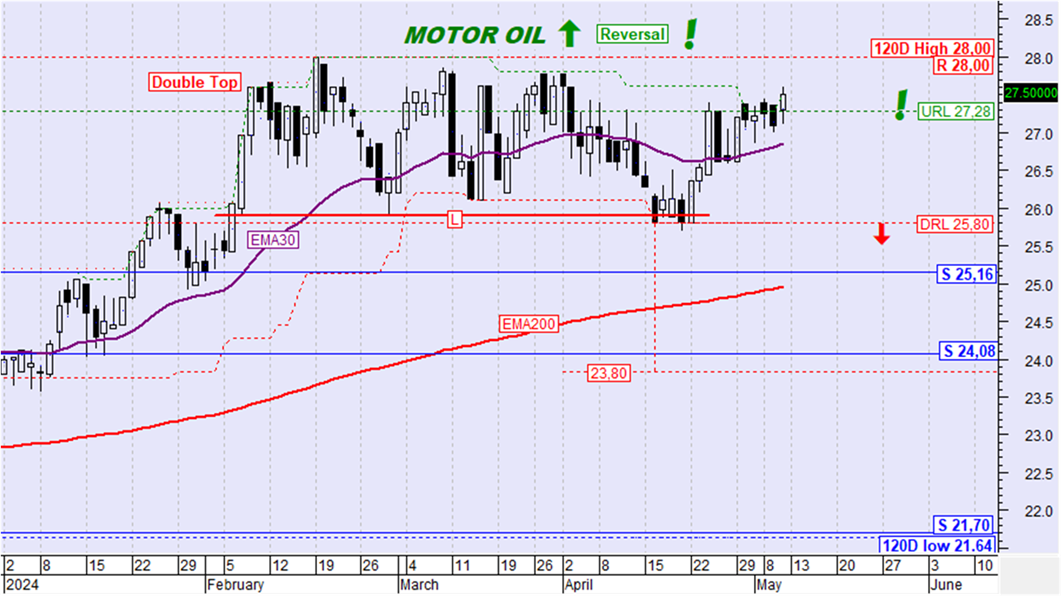Click the URL 27,28 level label
The width and height of the screenshot is (1061, 596).
click(x=956, y=112)
